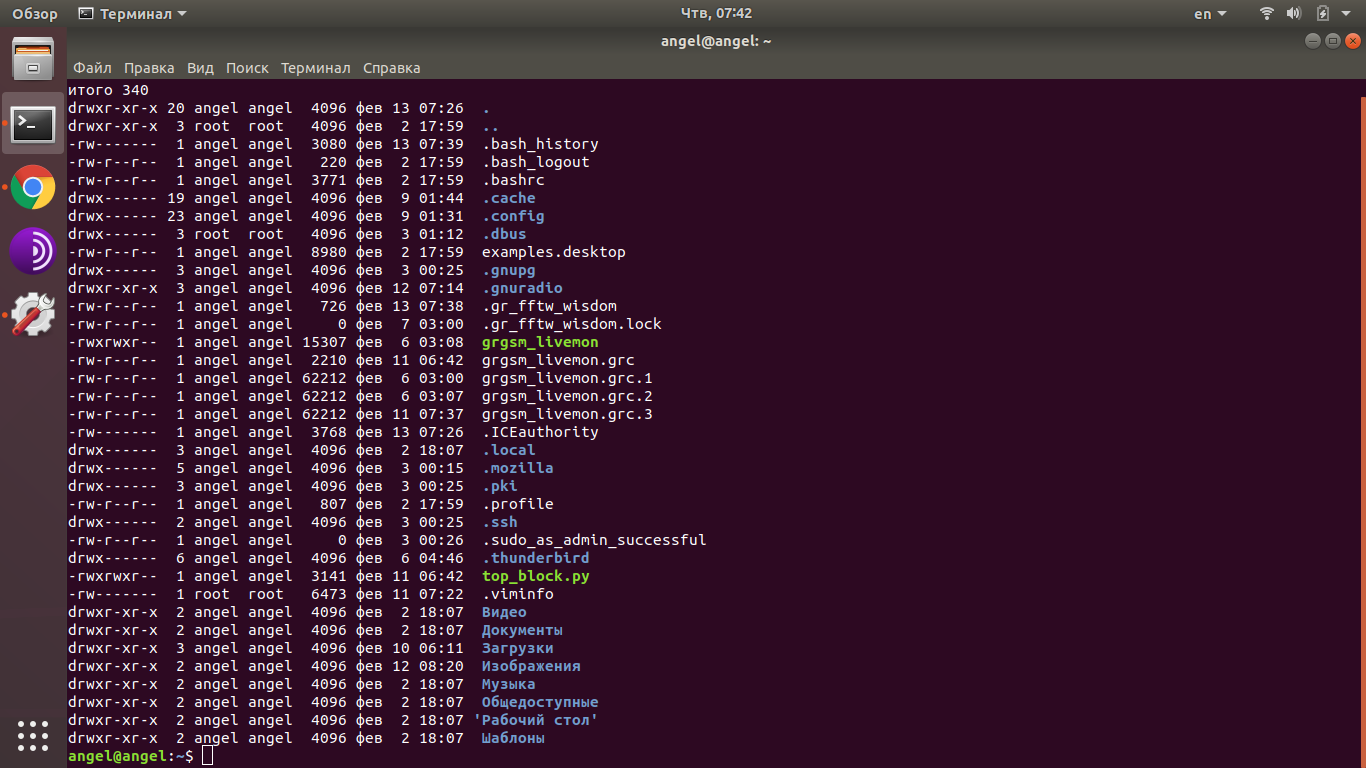Click the Wi-Fi icon in the top bar
The image size is (1366, 768).
(x=1266, y=13)
